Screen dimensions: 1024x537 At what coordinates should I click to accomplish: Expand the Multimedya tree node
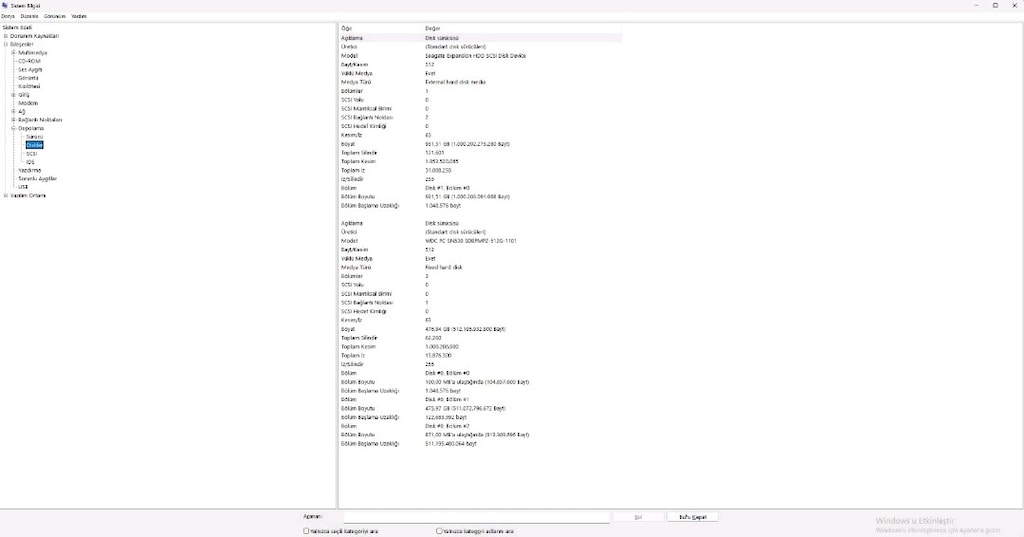(x=14, y=53)
